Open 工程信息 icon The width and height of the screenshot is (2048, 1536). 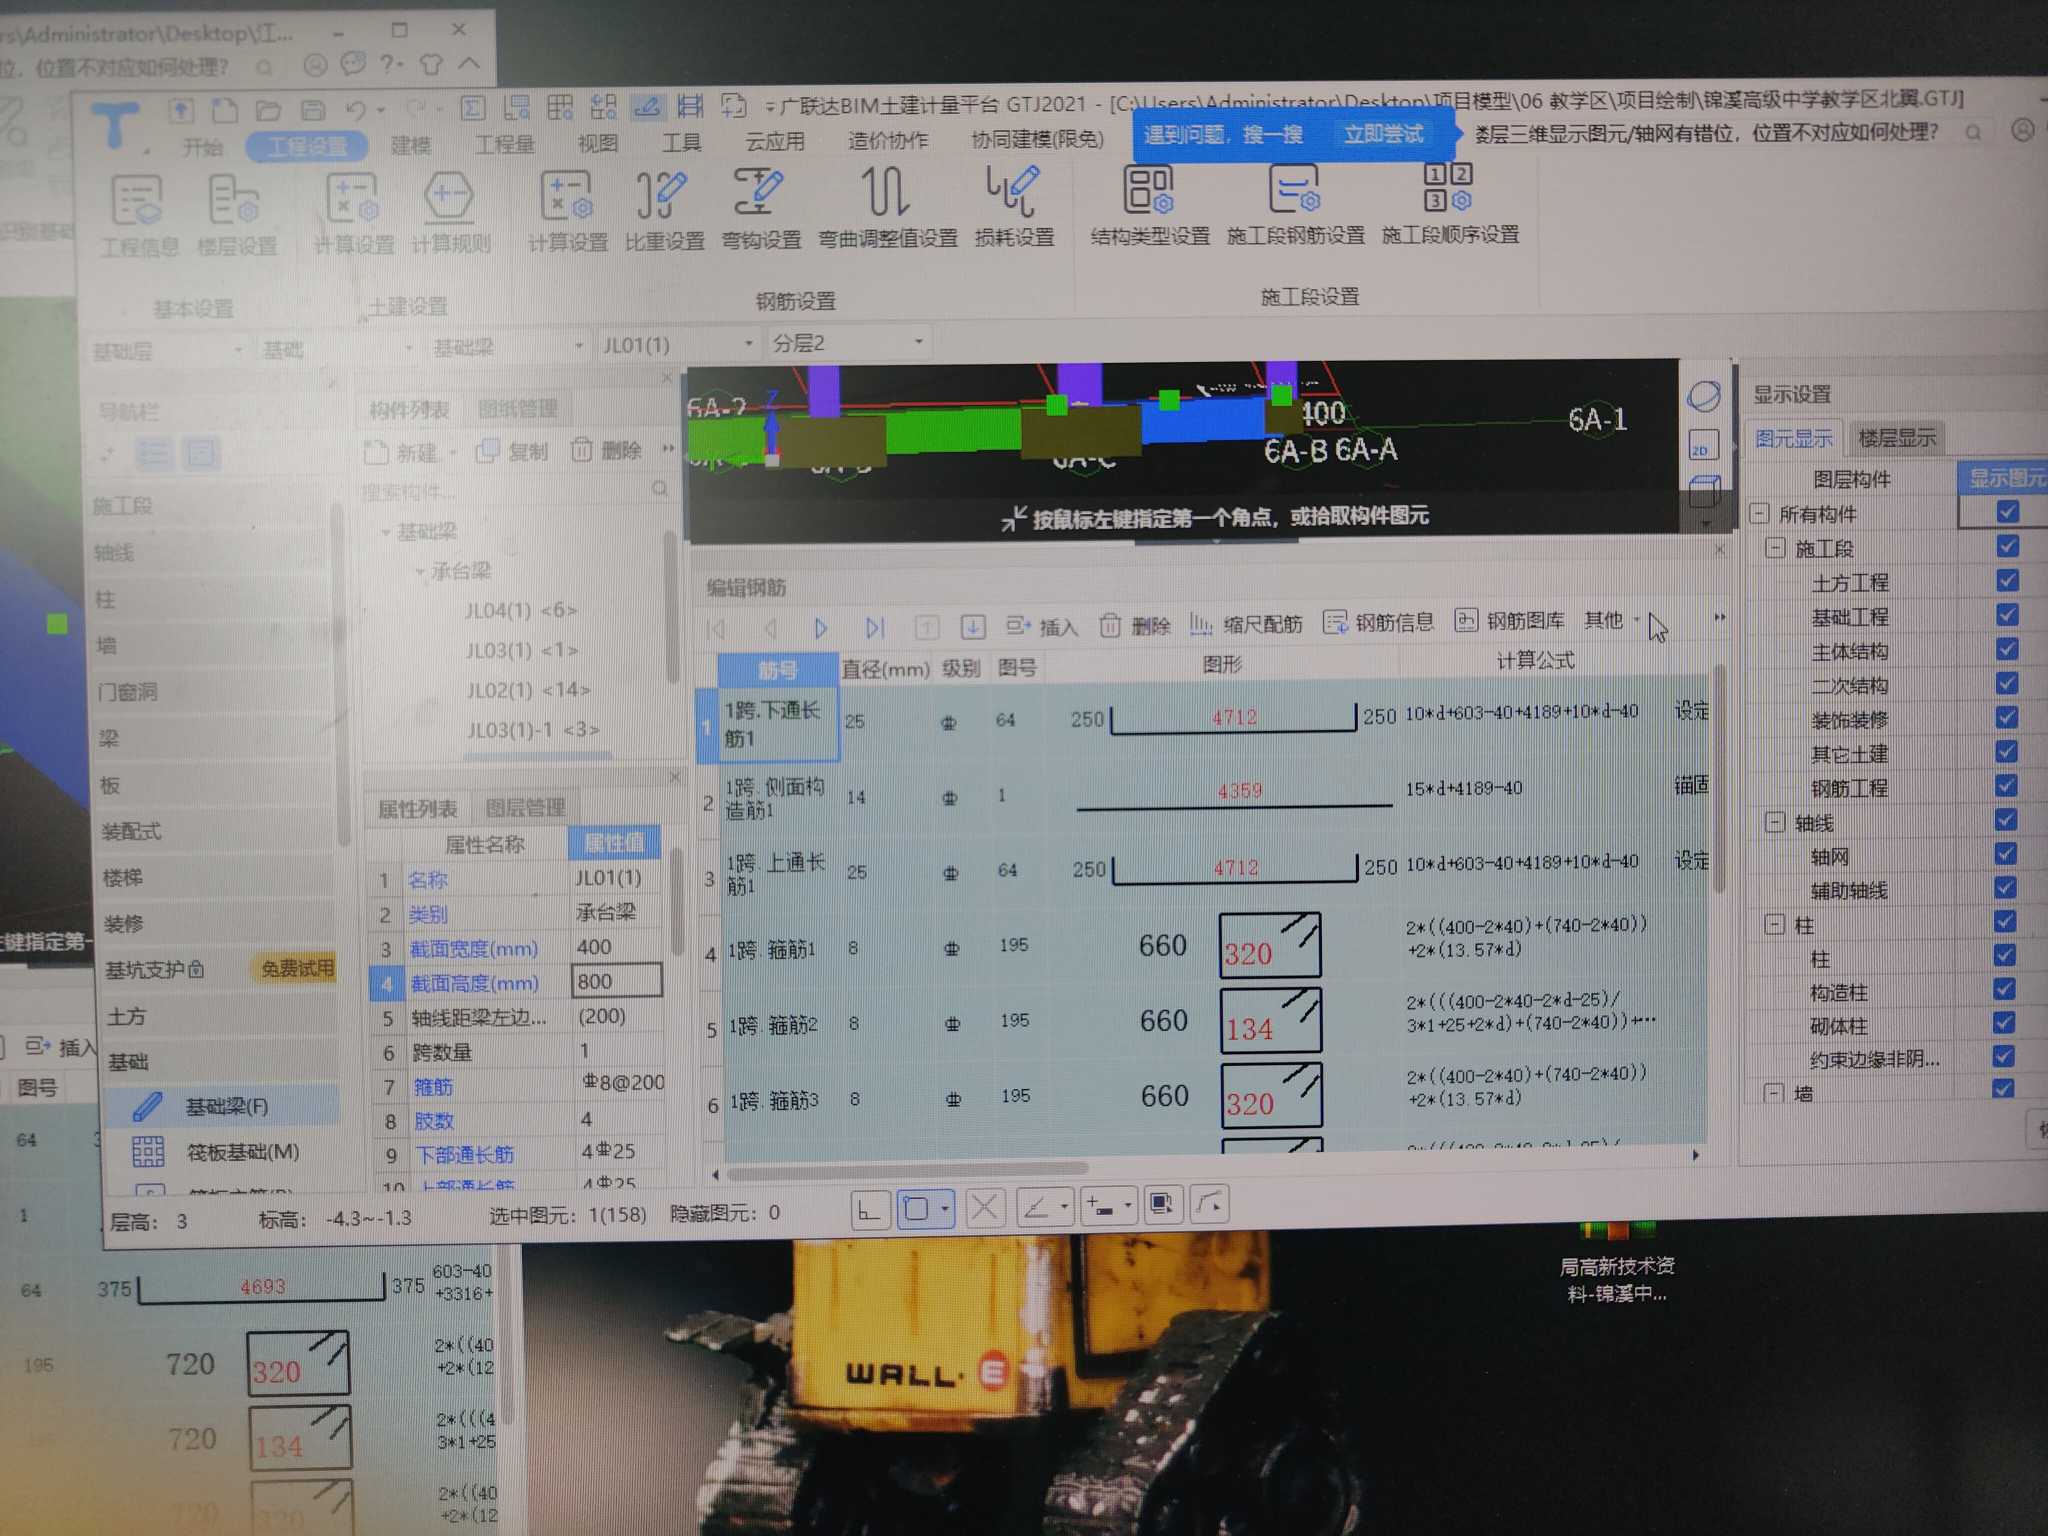[x=139, y=216]
